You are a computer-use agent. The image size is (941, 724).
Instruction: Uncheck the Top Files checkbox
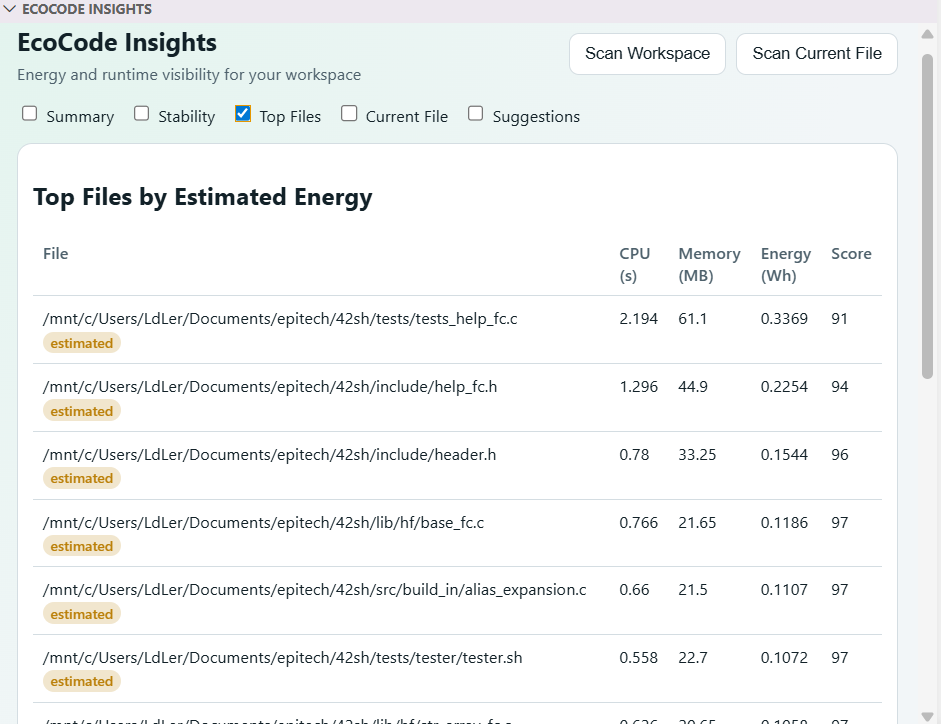point(243,113)
